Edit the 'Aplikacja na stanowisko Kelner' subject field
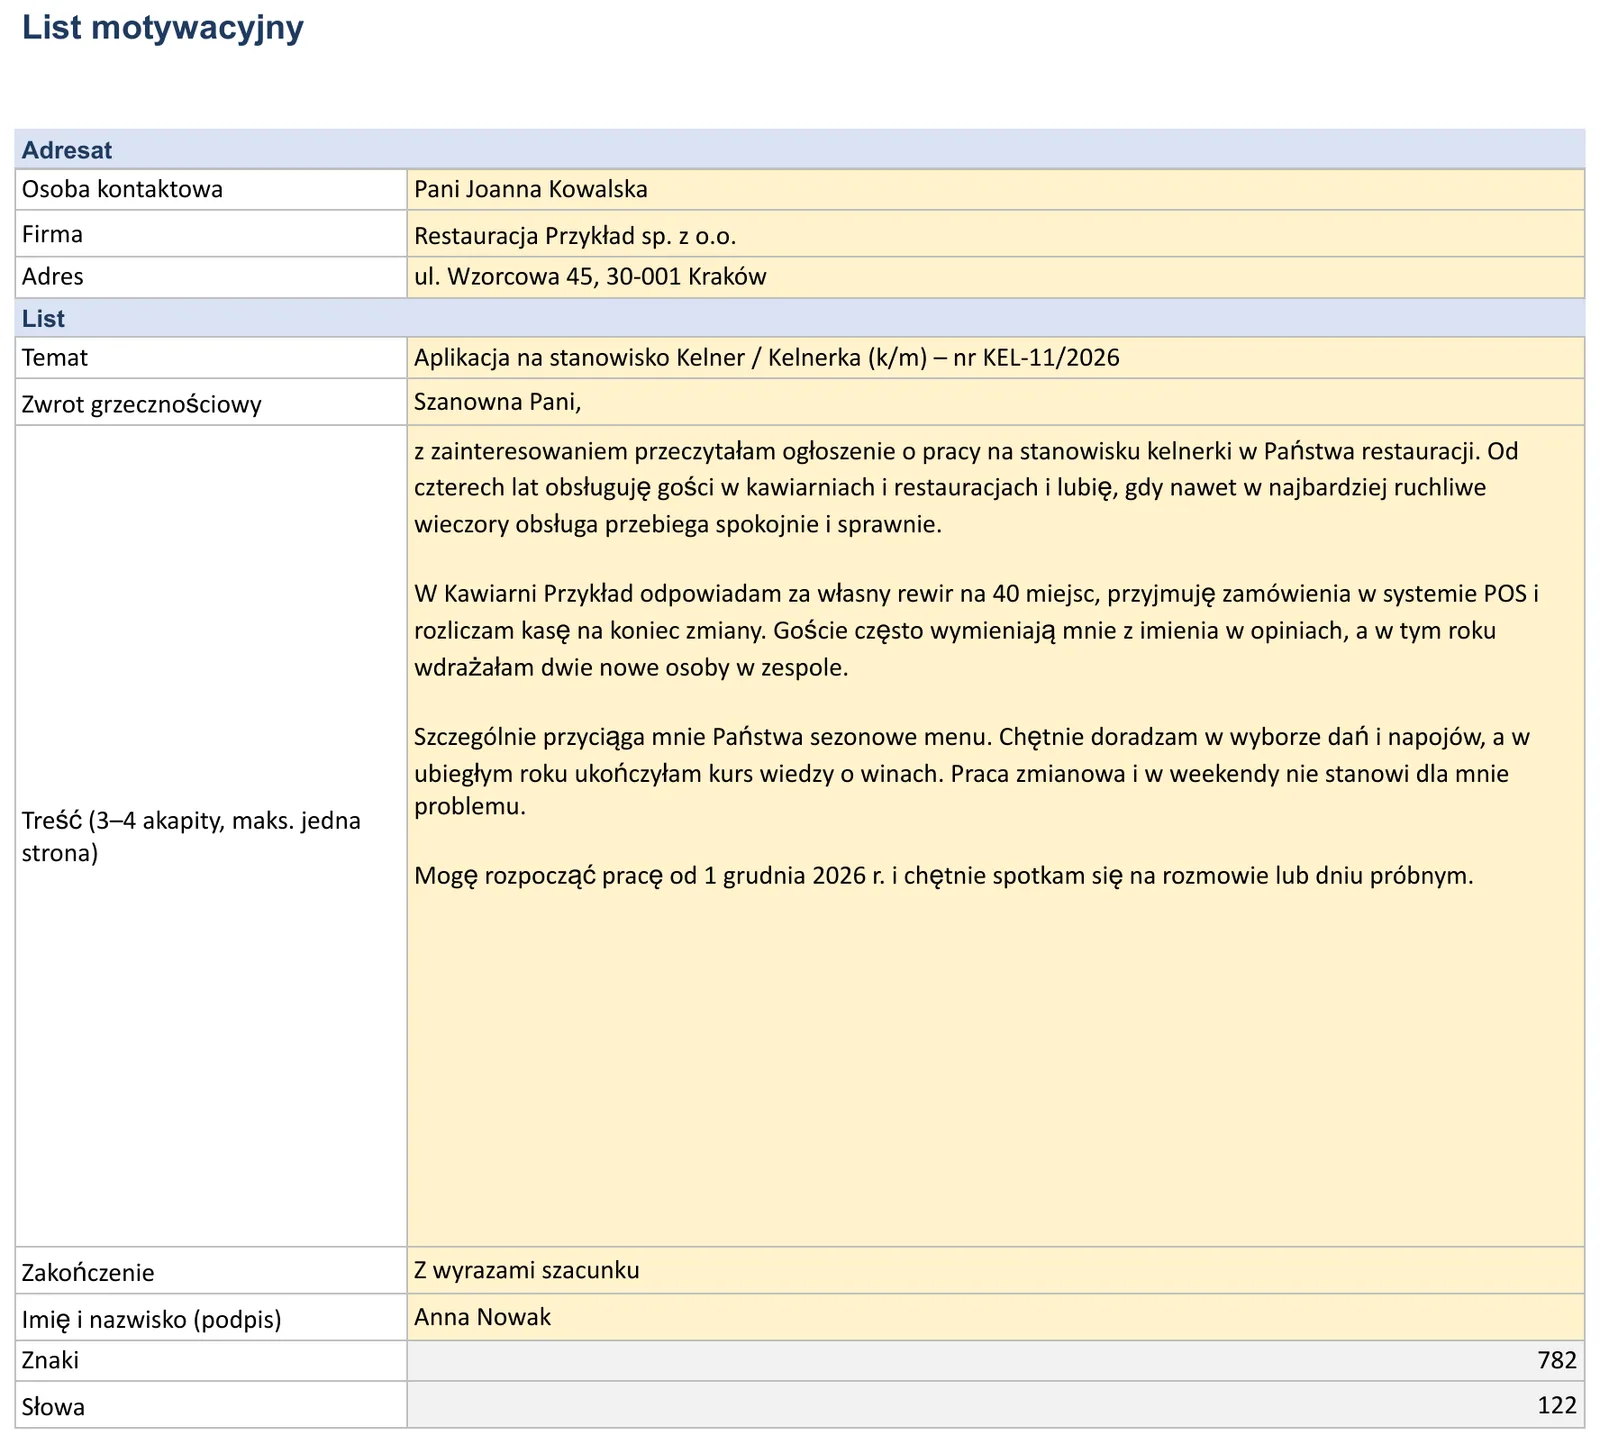The image size is (1600, 1443). [x=996, y=358]
